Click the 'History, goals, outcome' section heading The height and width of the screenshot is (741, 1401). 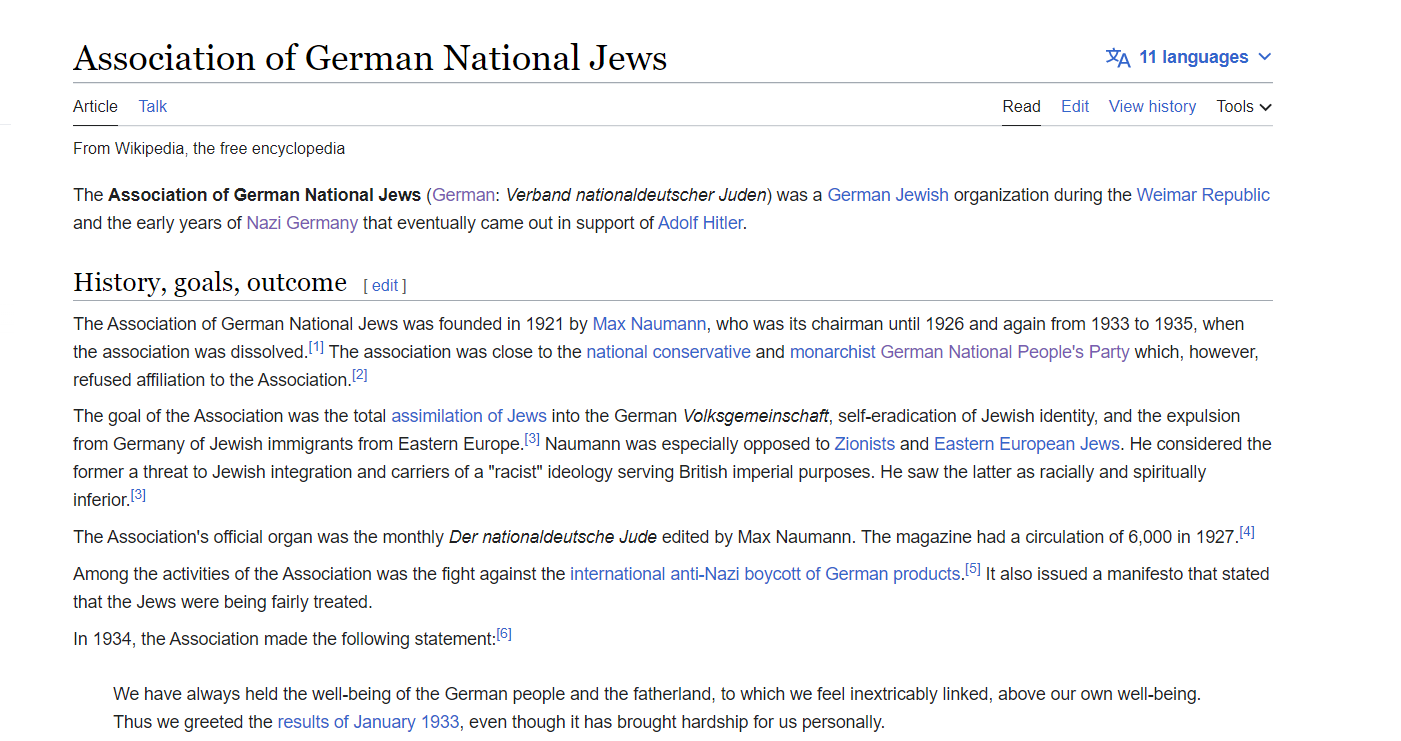pos(210,283)
